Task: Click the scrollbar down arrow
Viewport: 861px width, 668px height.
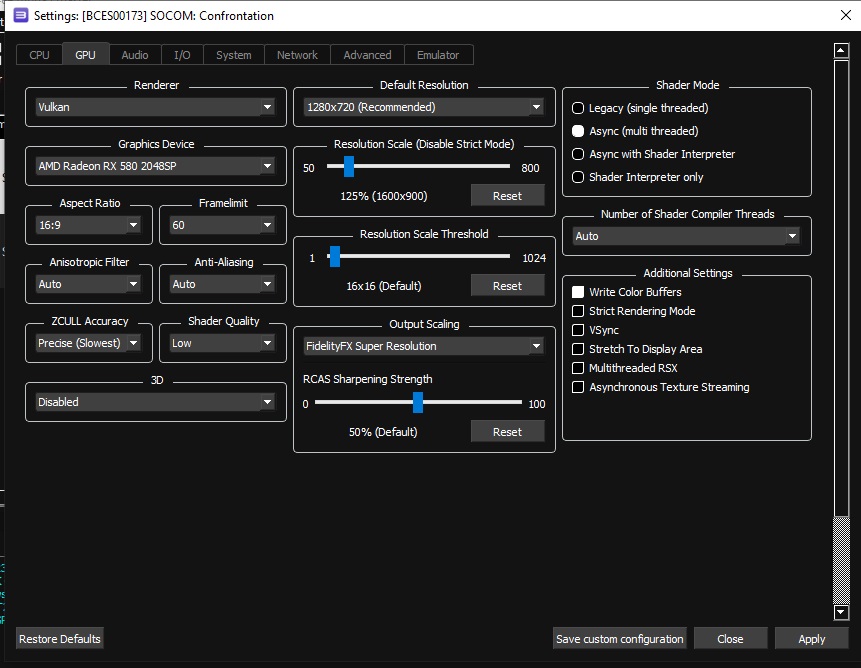Action: pos(840,612)
